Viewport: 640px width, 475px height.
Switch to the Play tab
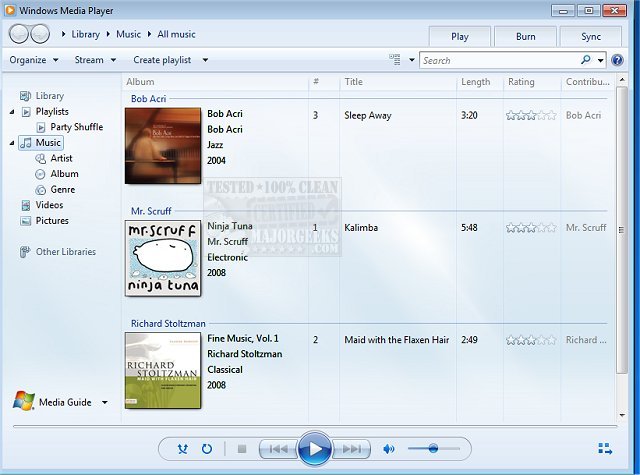coord(460,37)
